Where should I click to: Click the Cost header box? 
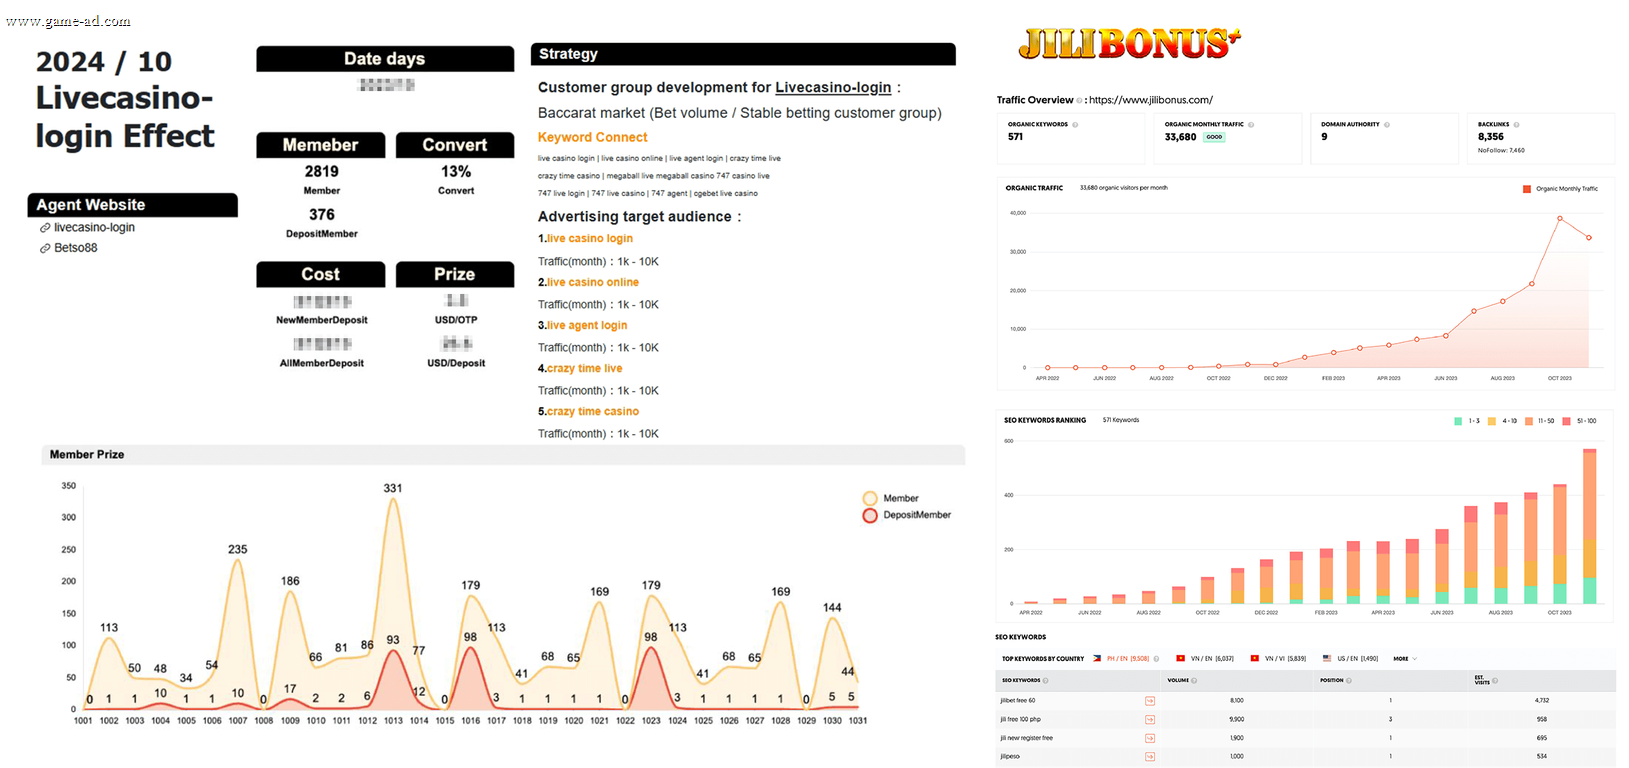pos(321,274)
